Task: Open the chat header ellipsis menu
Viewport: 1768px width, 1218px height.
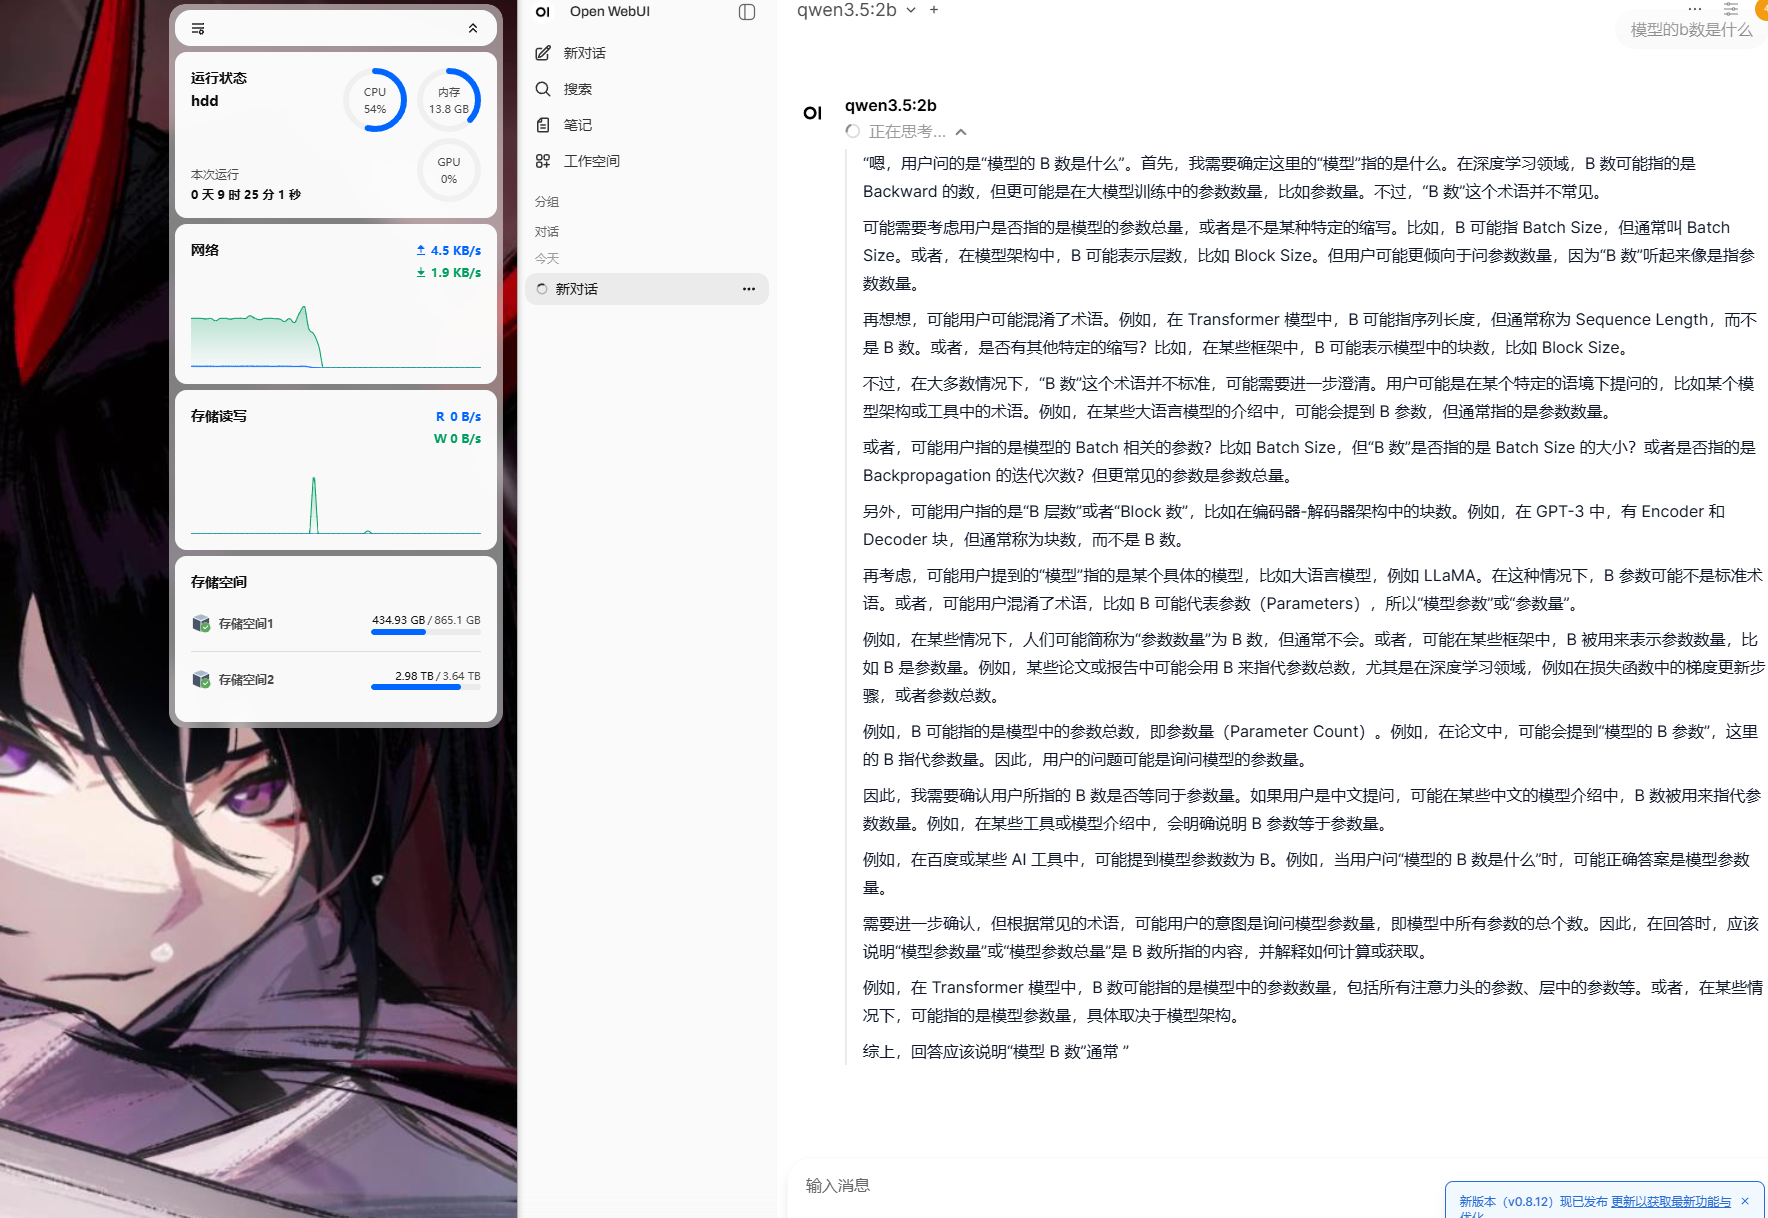Action: (x=1694, y=10)
